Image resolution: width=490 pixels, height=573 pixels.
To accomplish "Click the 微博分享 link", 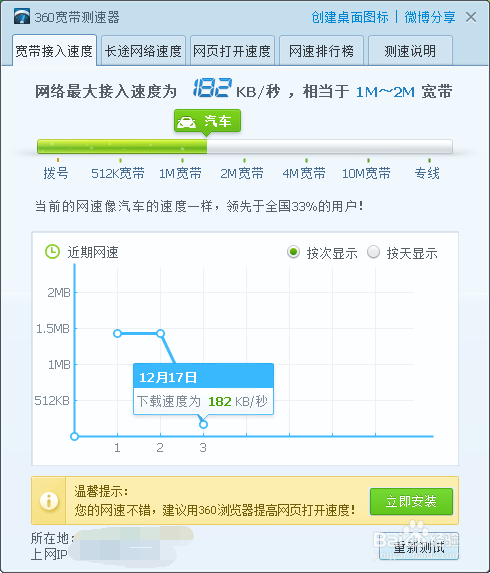I will 430,17.
